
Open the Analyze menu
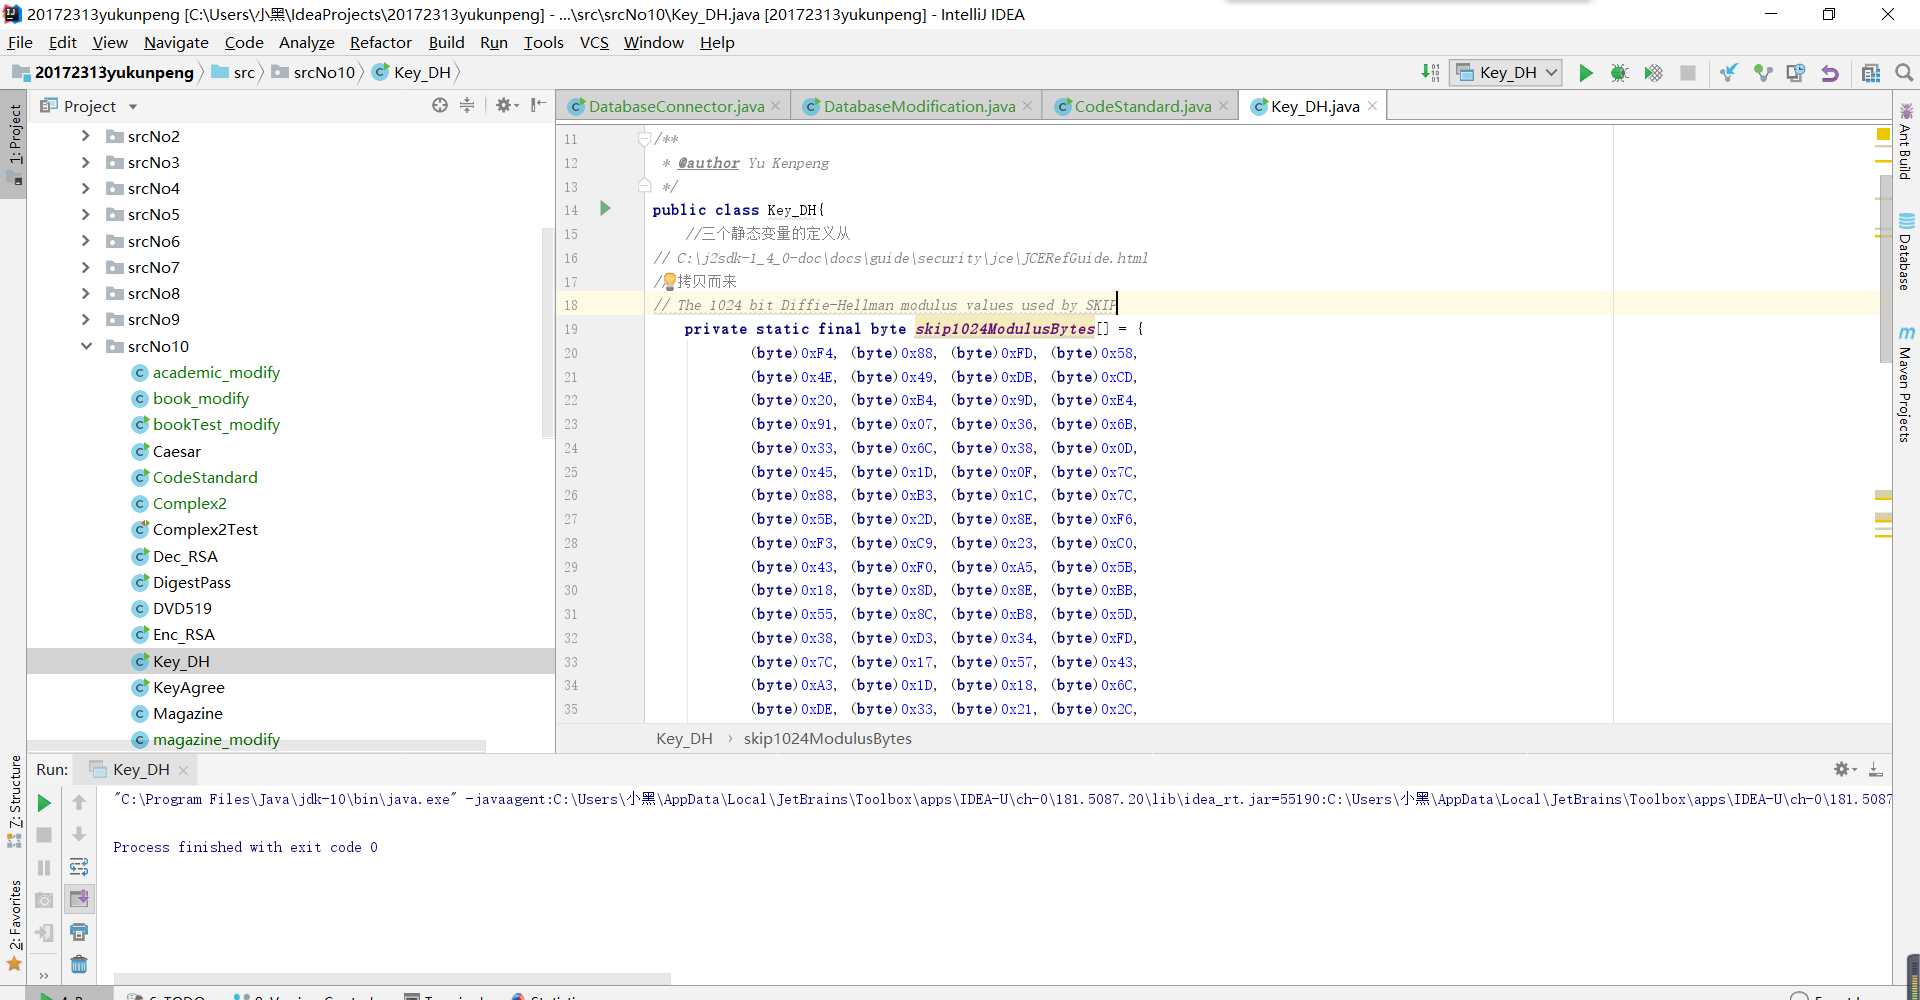pyautogui.click(x=306, y=42)
